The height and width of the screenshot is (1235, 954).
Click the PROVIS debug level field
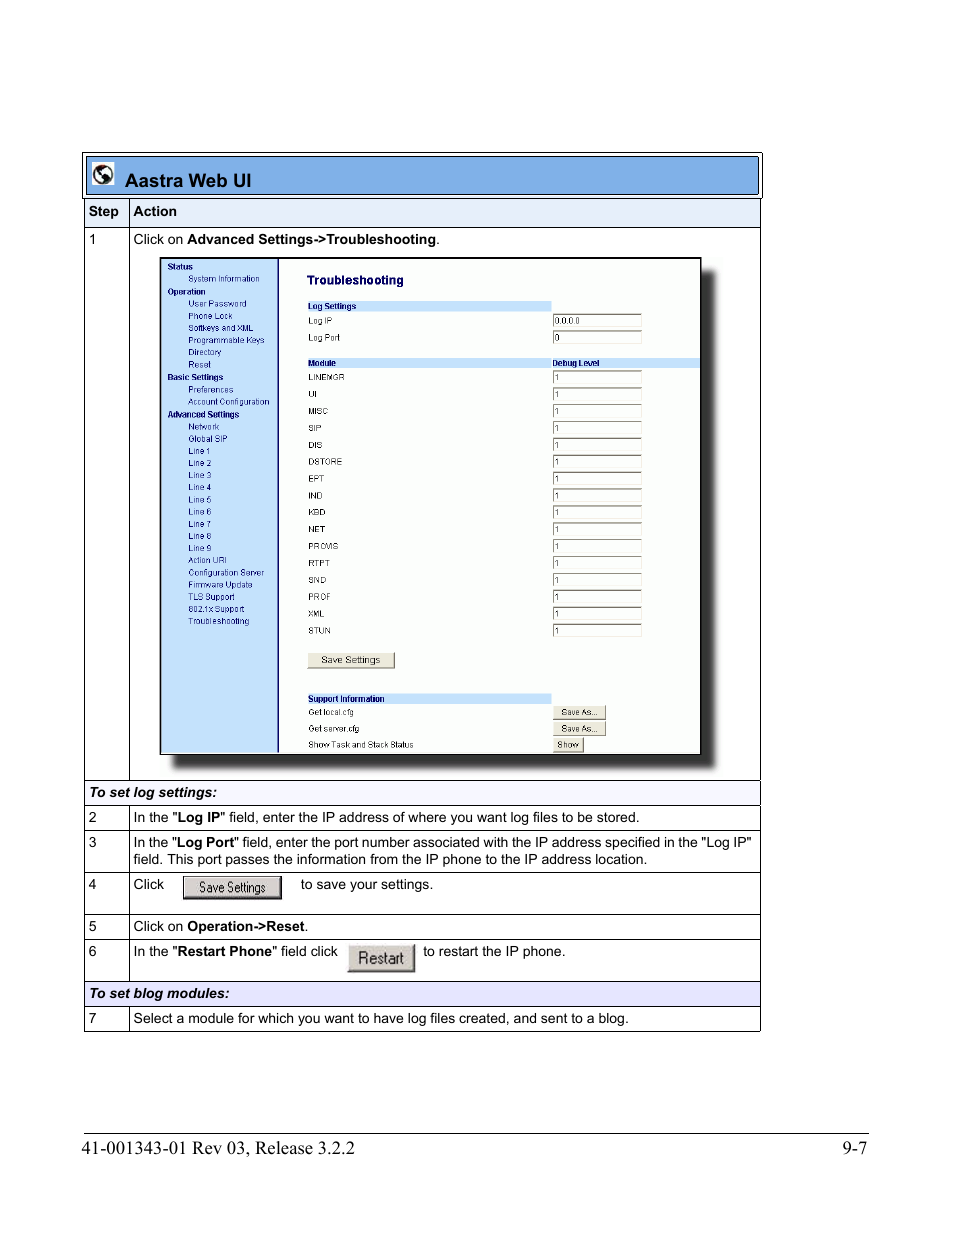pyautogui.click(x=597, y=546)
